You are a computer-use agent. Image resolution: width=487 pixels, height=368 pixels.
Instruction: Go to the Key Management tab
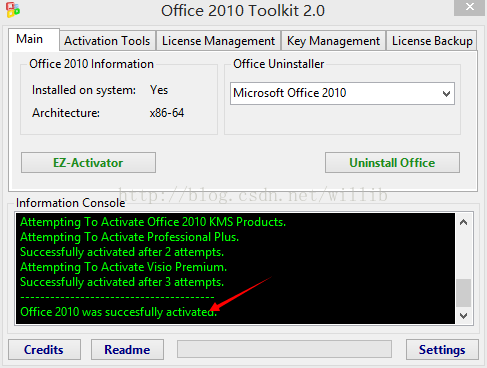333,41
